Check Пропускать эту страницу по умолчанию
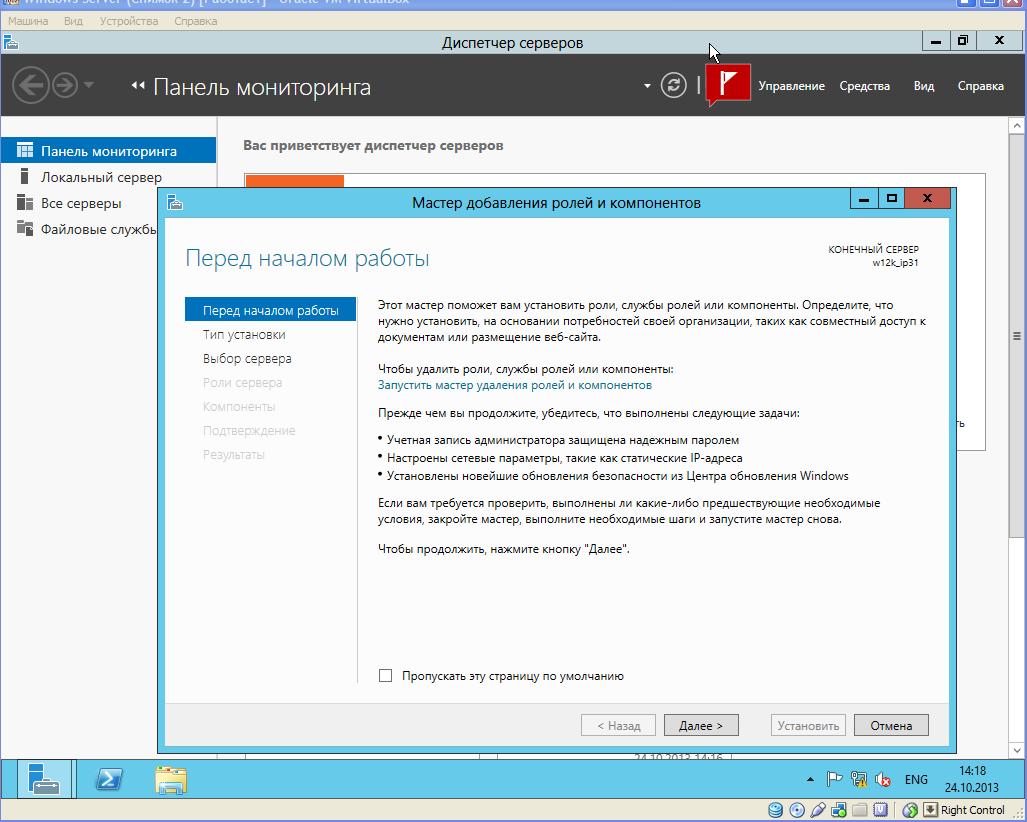 pyautogui.click(x=386, y=675)
